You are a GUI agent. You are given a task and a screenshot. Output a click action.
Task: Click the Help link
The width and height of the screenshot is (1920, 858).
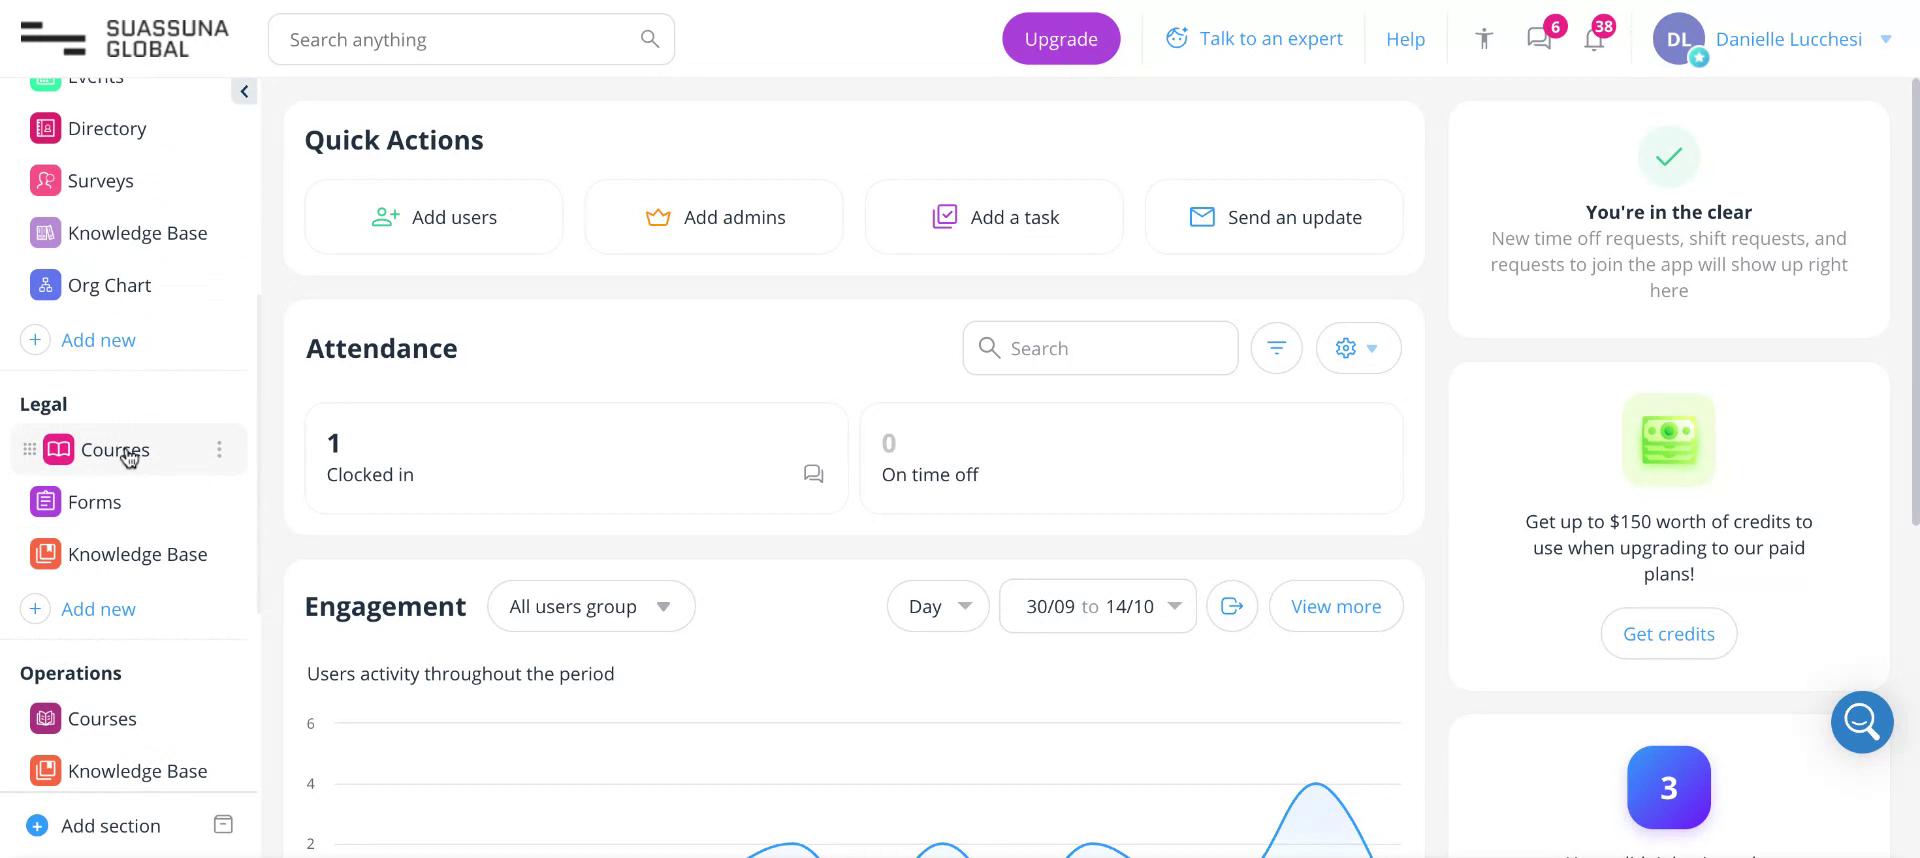point(1405,39)
